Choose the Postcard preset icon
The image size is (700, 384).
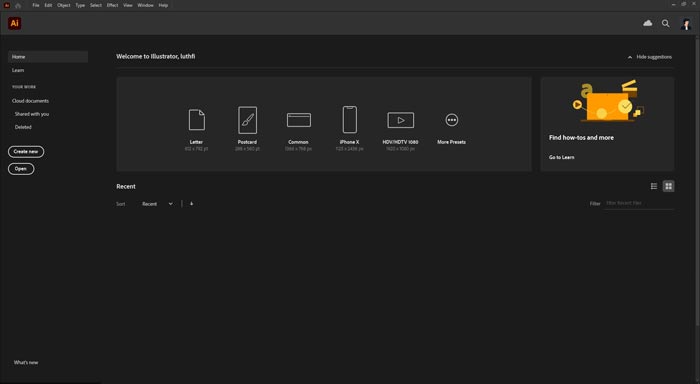(247, 120)
